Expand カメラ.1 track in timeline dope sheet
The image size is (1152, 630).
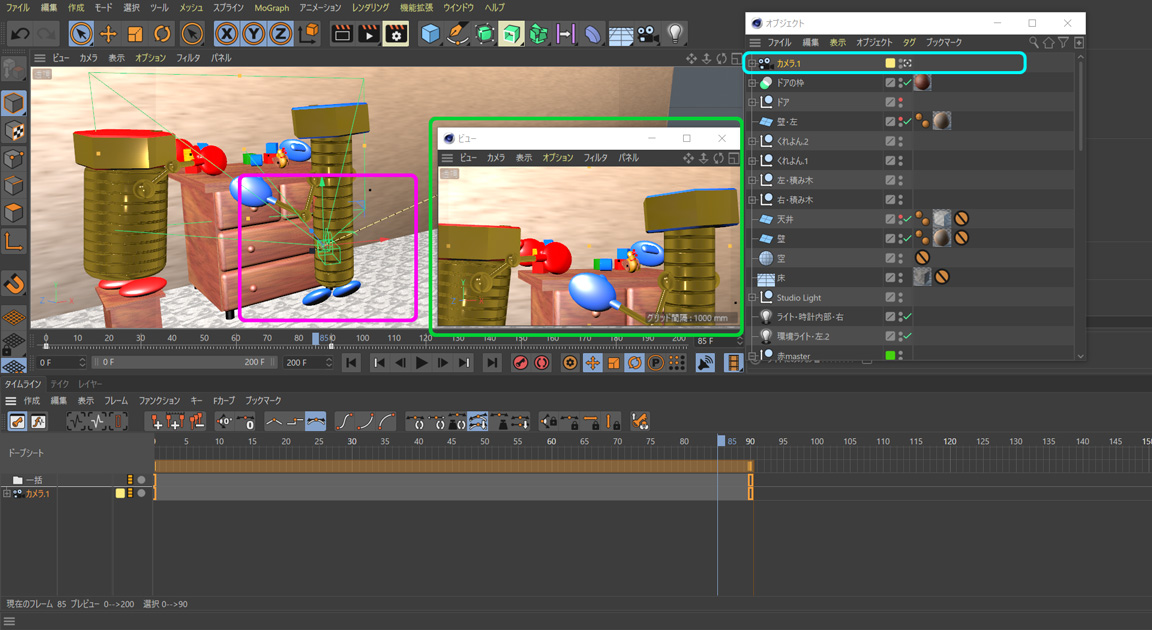click(x=7, y=494)
